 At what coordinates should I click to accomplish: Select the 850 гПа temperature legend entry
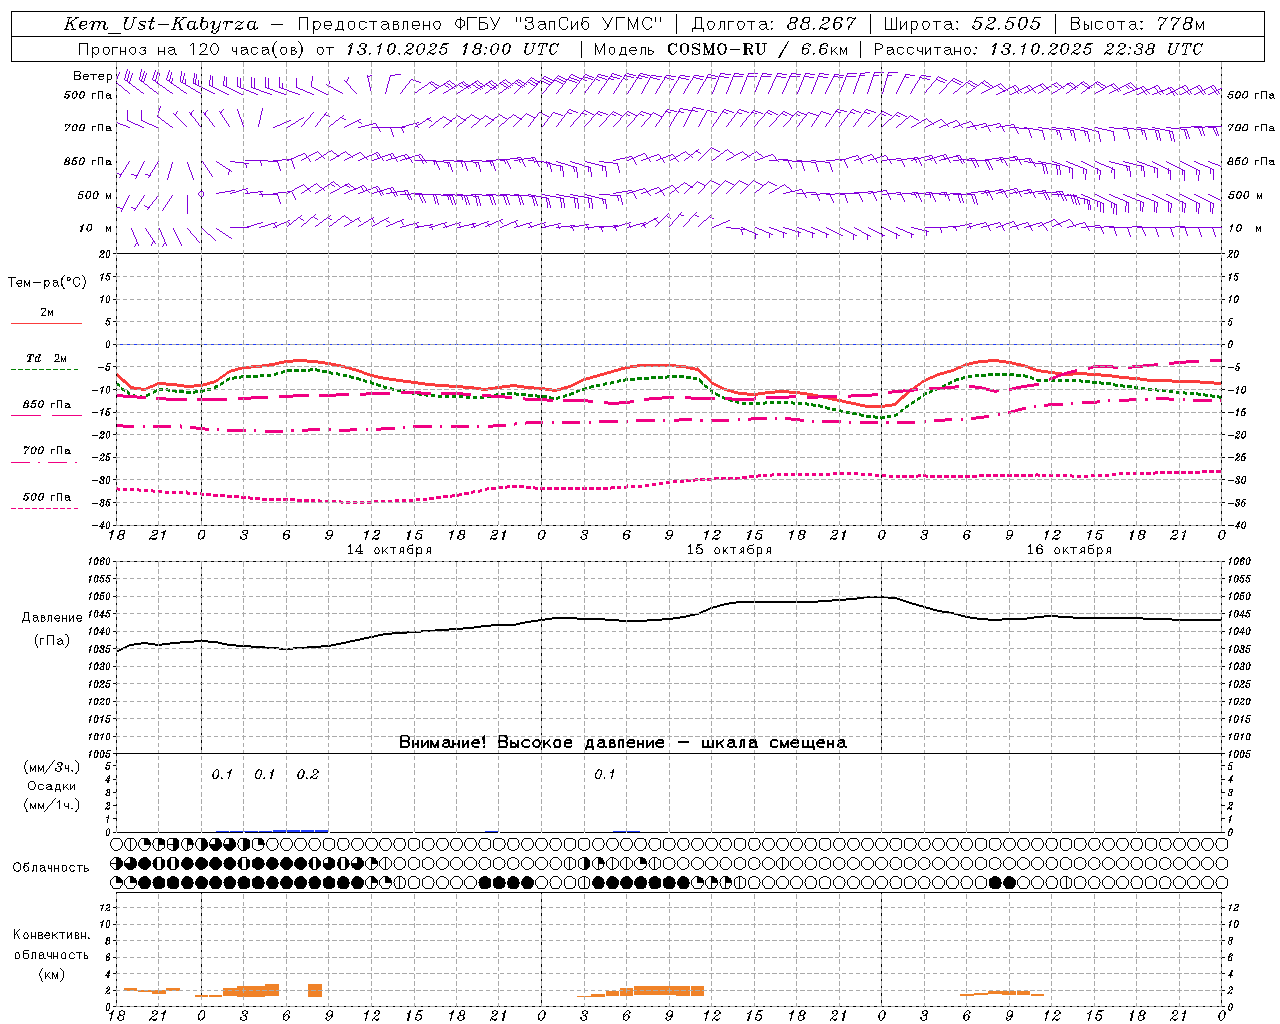(46, 405)
